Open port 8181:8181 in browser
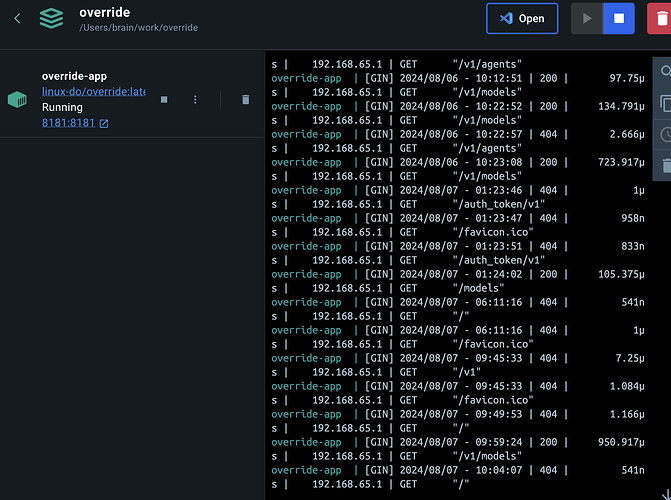This screenshot has width=671, height=500. click(x=68, y=123)
